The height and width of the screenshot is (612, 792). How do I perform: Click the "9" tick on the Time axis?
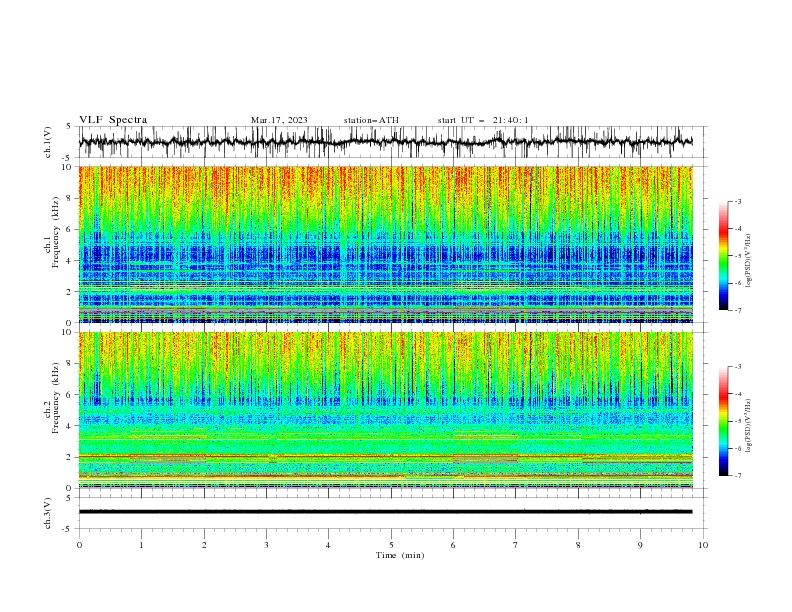[x=640, y=545]
